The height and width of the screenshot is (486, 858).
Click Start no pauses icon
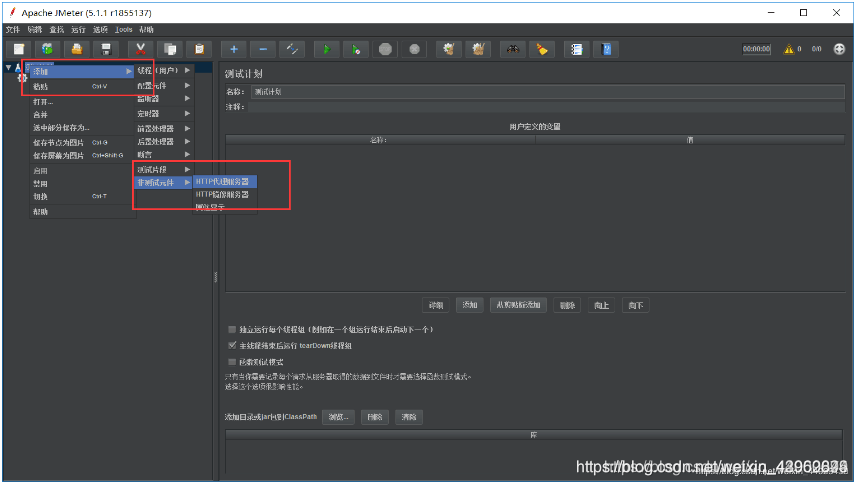point(356,49)
